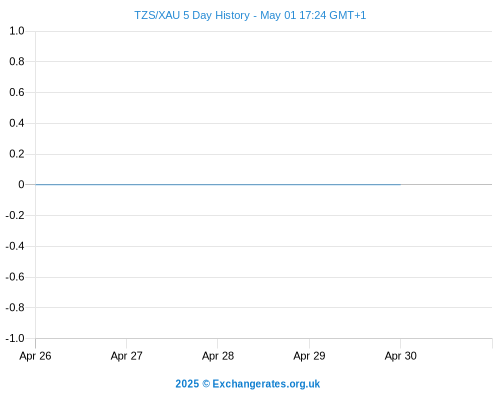Screen dimensions: 495x400
Task: Click the 1.0 y-axis label
Action: (x=17, y=31)
